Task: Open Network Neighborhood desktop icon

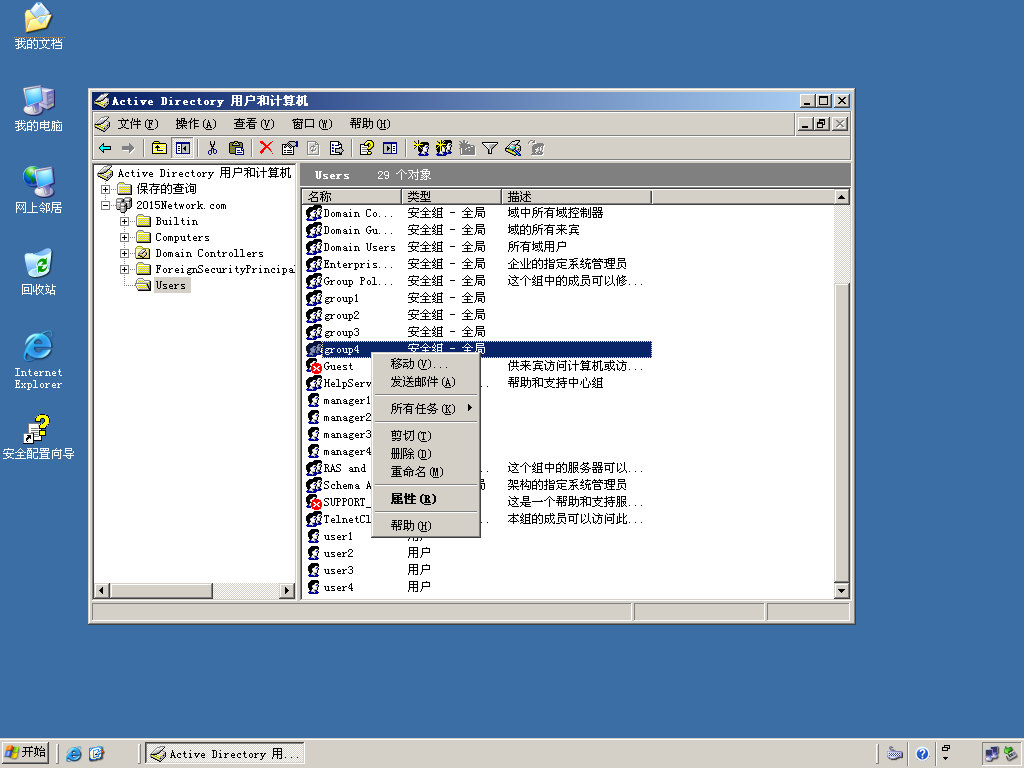Action: click(38, 191)
